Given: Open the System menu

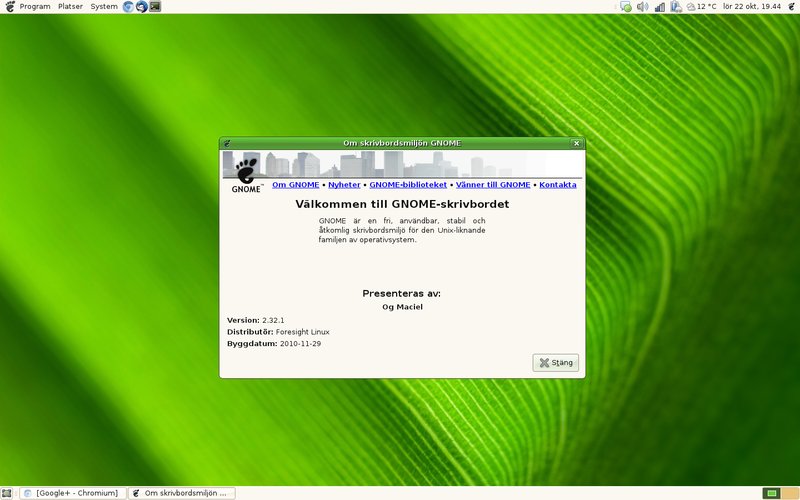Looking at the screenshot, I should click(x=104, y=7).
